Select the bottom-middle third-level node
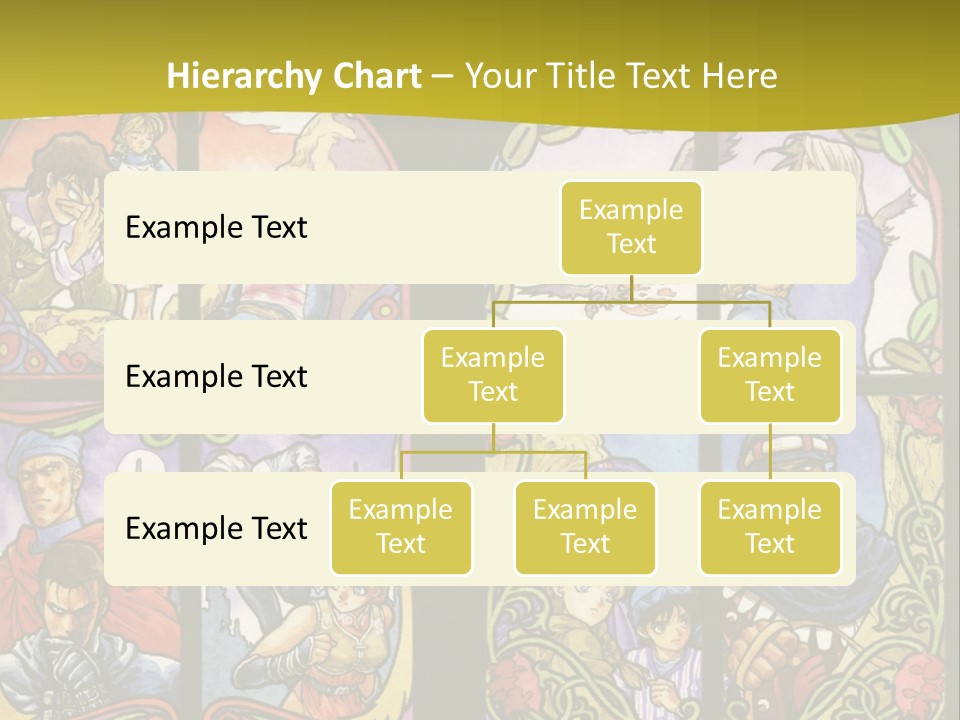Image resolution: width=960 pixels, height=720 pixels. (585, 527)
